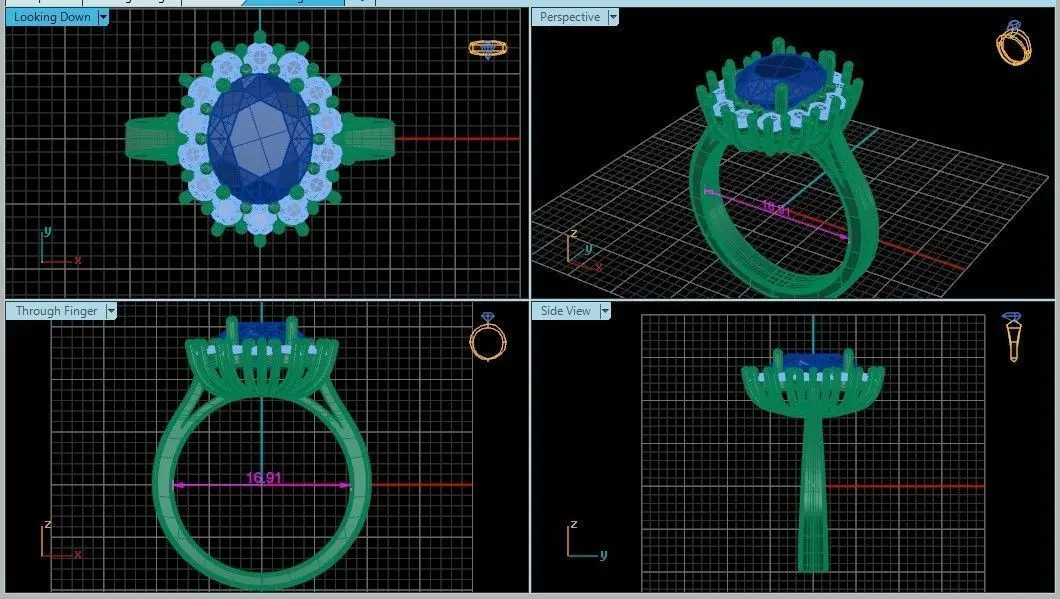The height and width of the screenshot is (599, 1060).
Task: Click the zy axis indicator in Side View
Action: (586, 540)
